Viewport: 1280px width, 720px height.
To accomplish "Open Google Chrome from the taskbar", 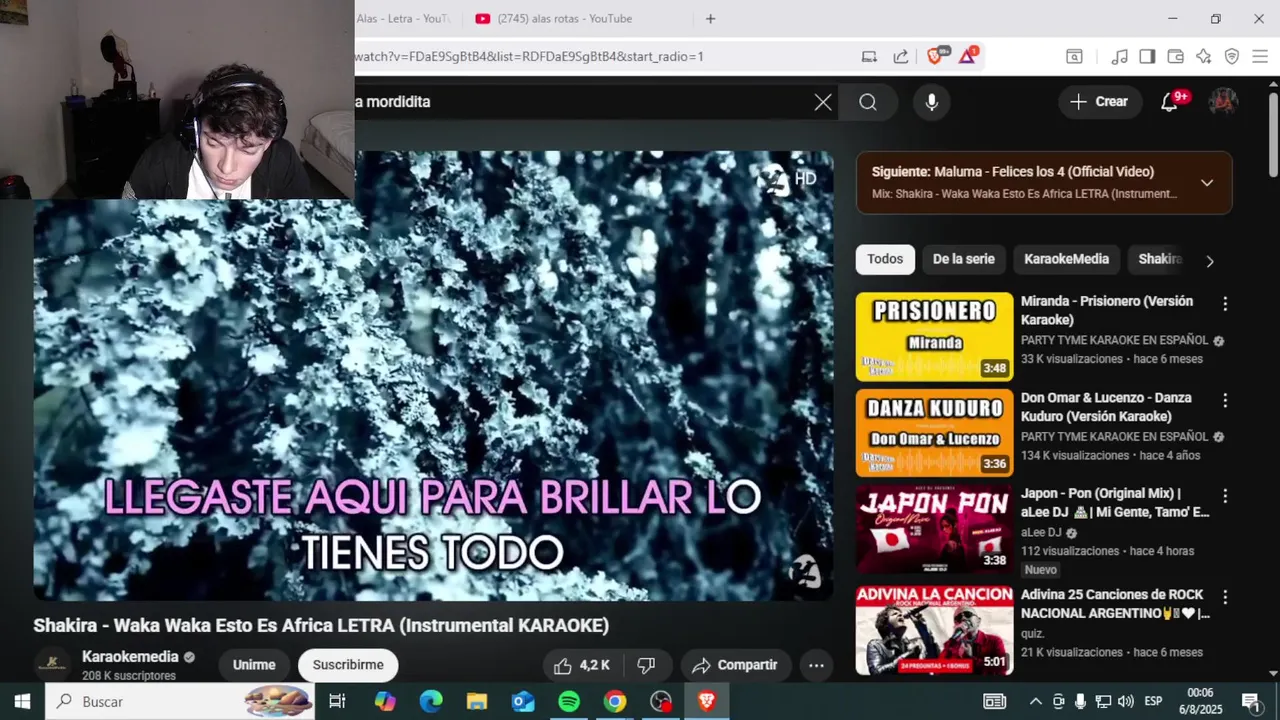I will [615, 701].
